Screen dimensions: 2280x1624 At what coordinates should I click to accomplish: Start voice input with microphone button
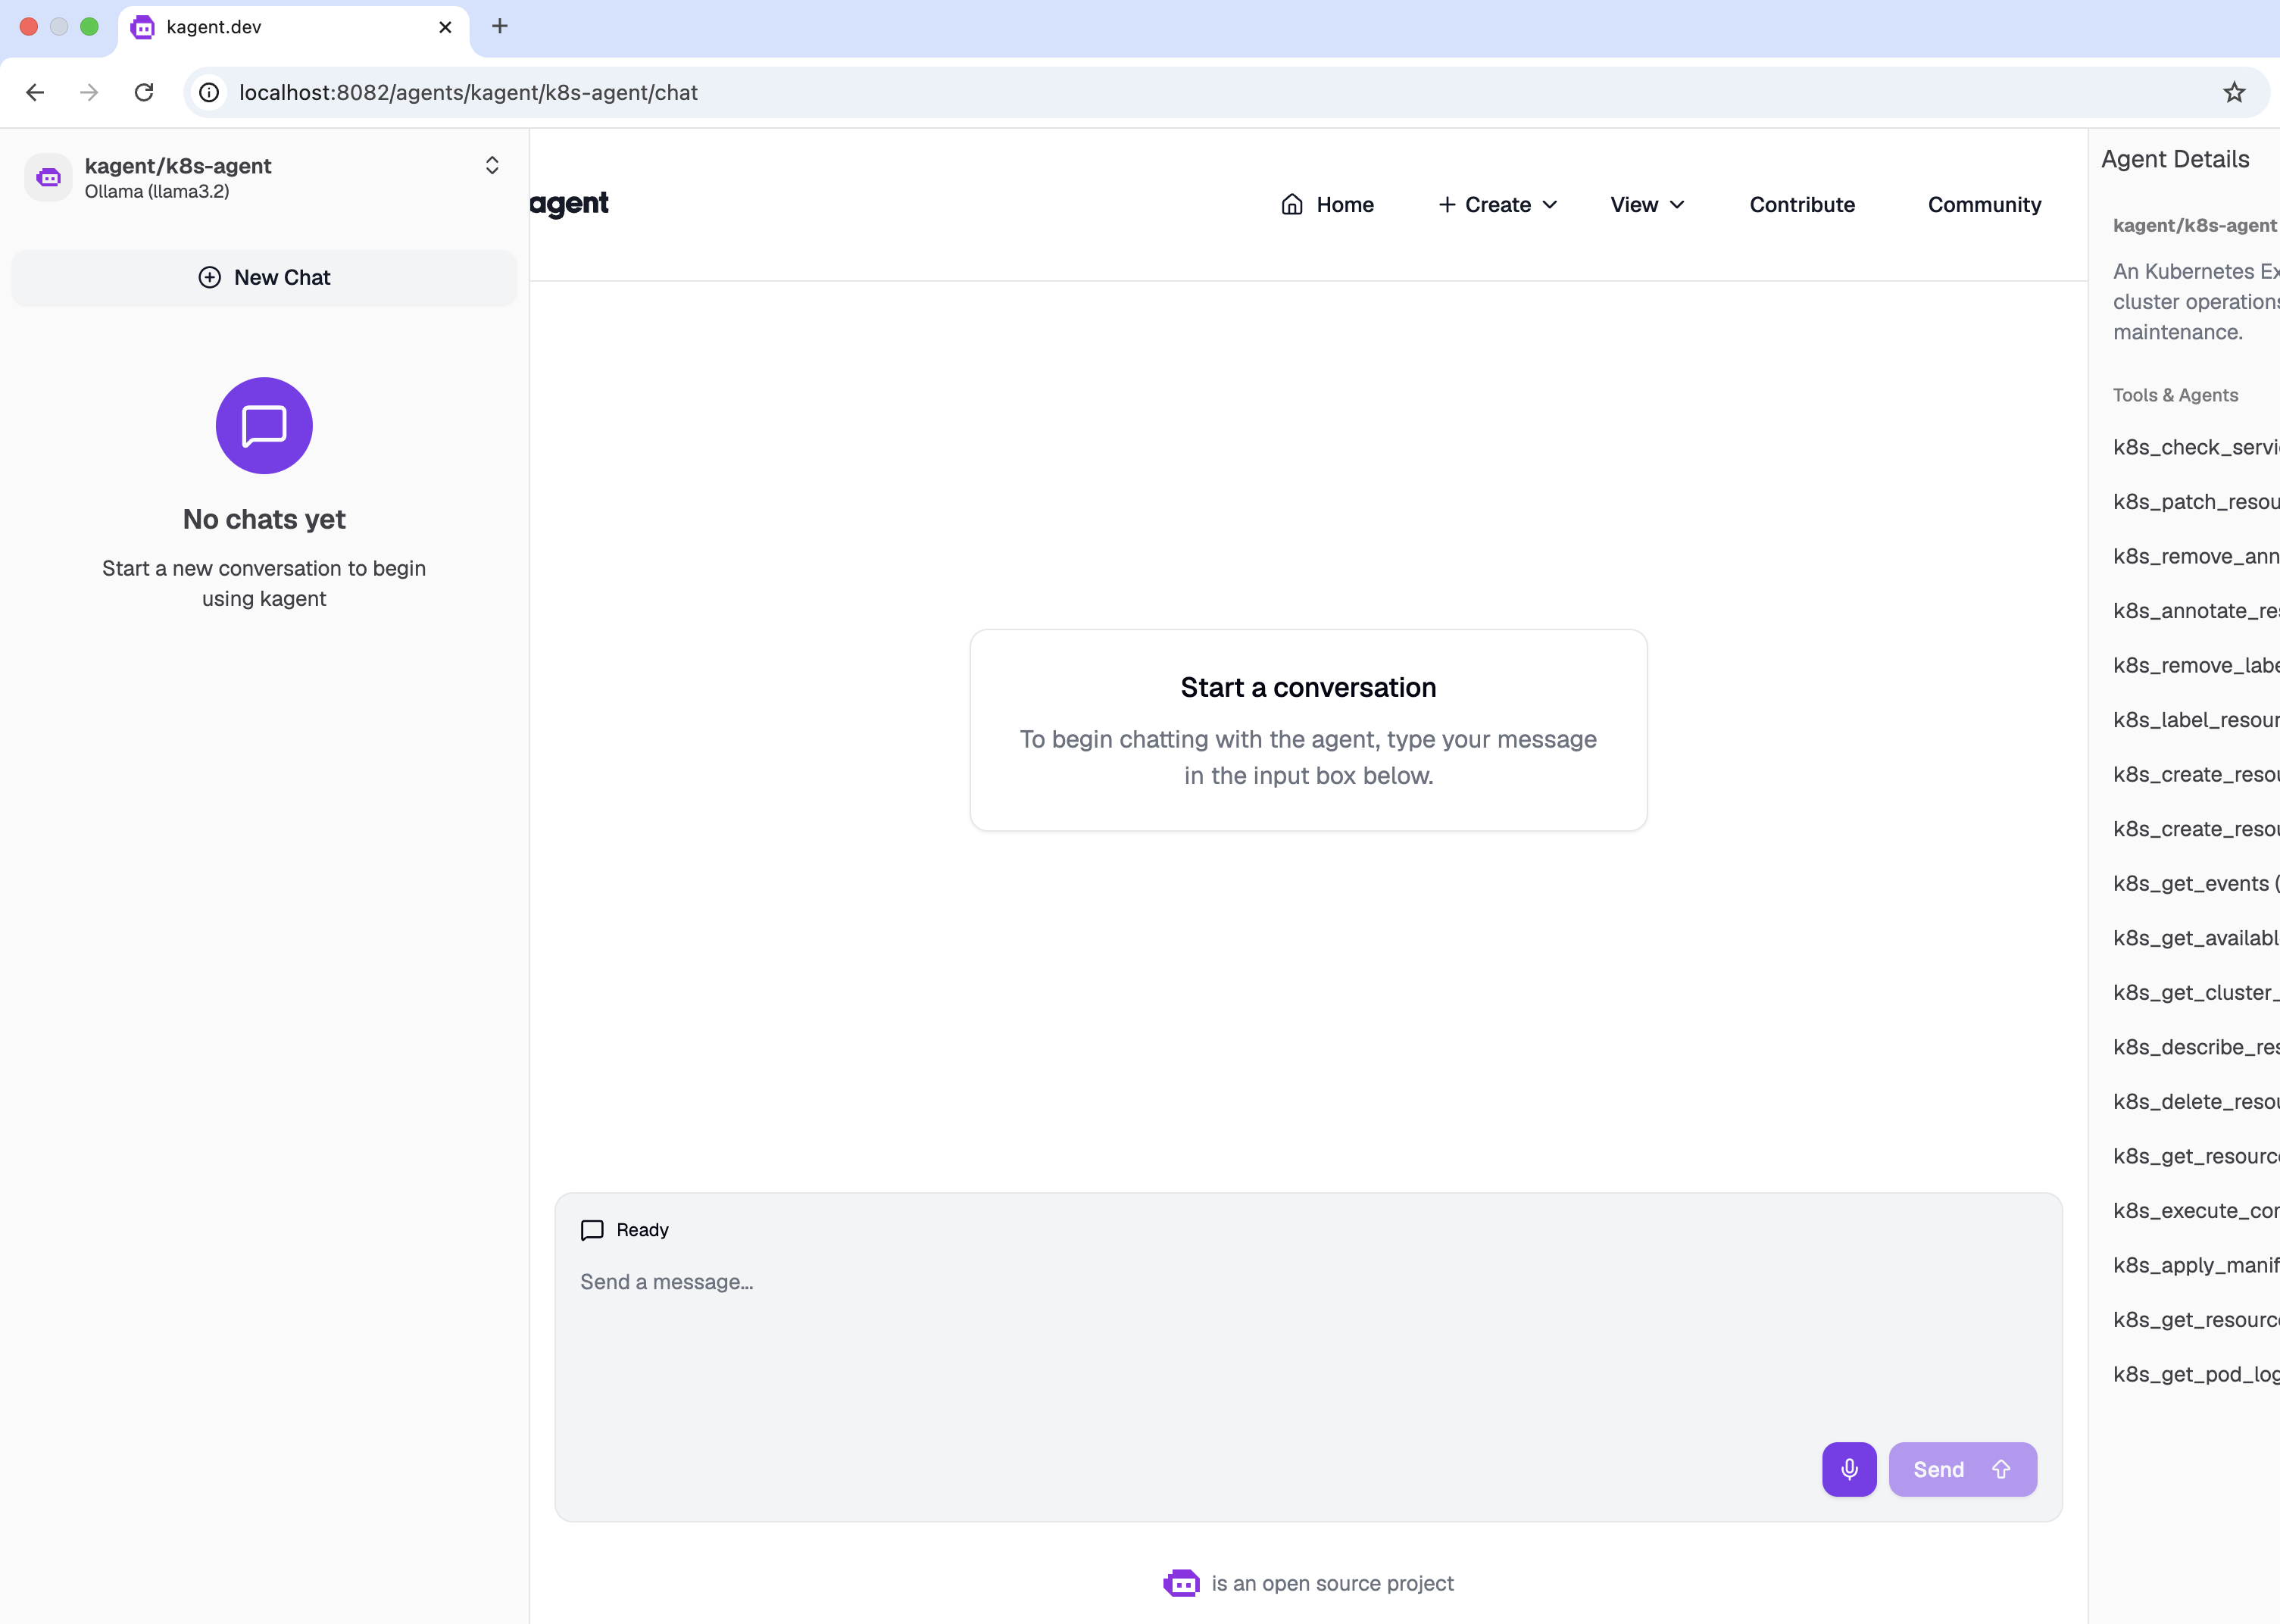[x=1849, y=1469]
